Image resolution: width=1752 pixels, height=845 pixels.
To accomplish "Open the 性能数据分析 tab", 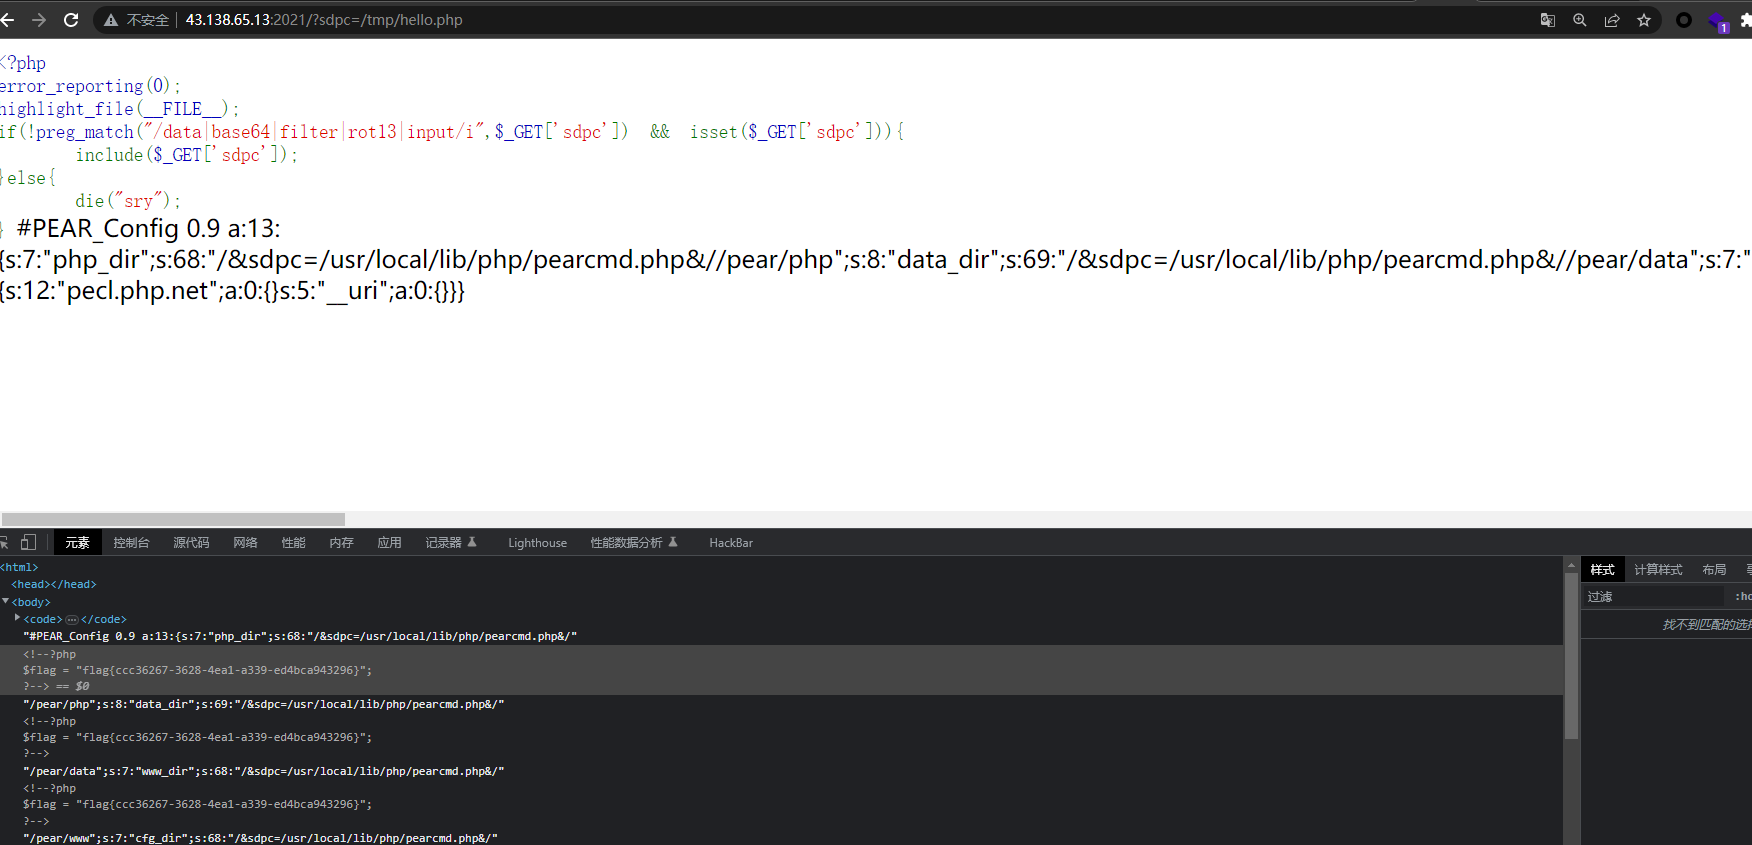I will (634, 542).
